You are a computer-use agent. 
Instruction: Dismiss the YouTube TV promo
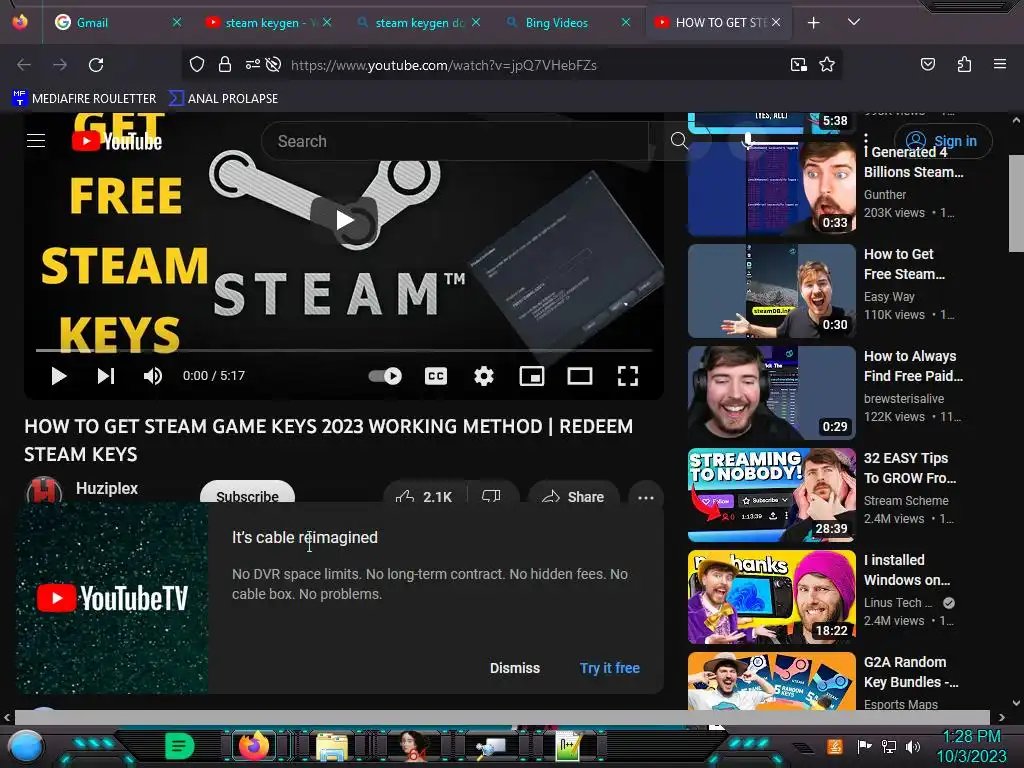coord(515,668)
